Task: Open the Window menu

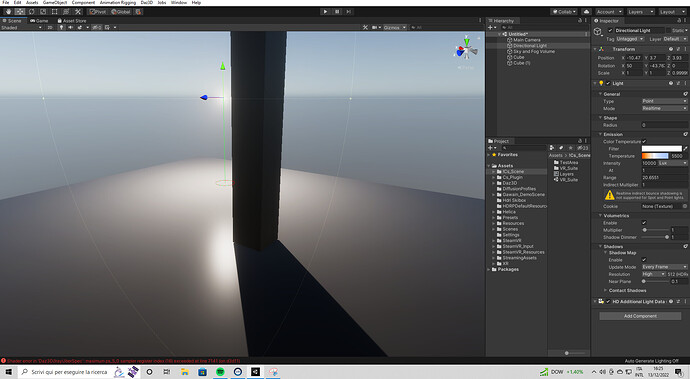Action: click(x=179, y=3)
